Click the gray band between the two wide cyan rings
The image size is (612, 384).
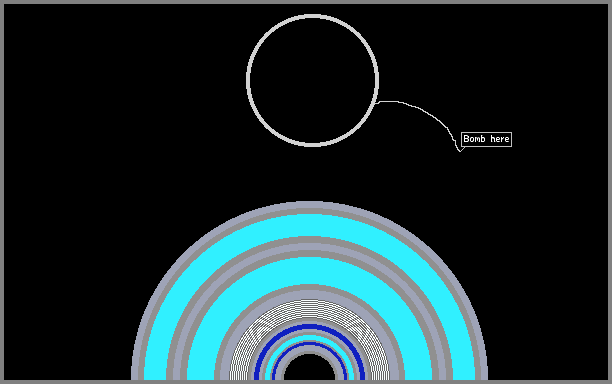point(310,246)
